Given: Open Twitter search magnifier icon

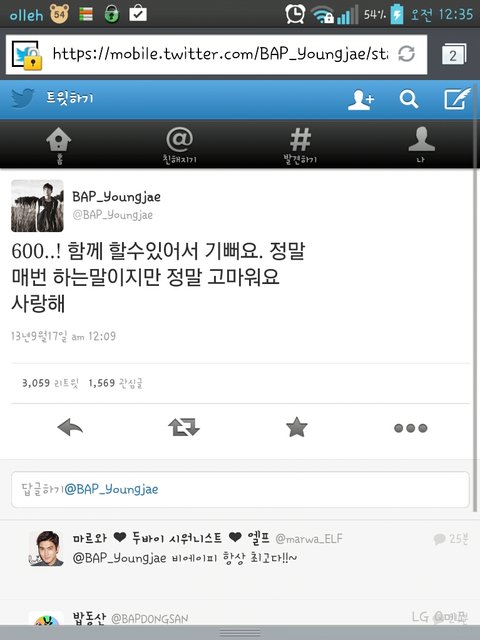Looking at the screenshot, I should pyautogui.click(x=409, y=99).
